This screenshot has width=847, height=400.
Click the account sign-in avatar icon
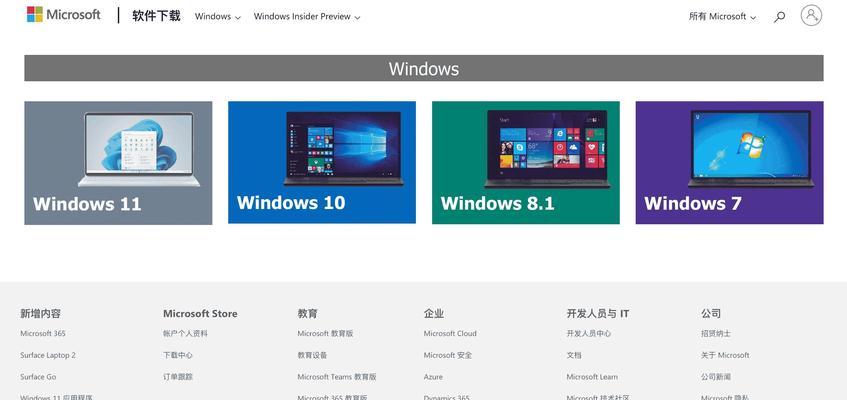(x=811, y=16)
